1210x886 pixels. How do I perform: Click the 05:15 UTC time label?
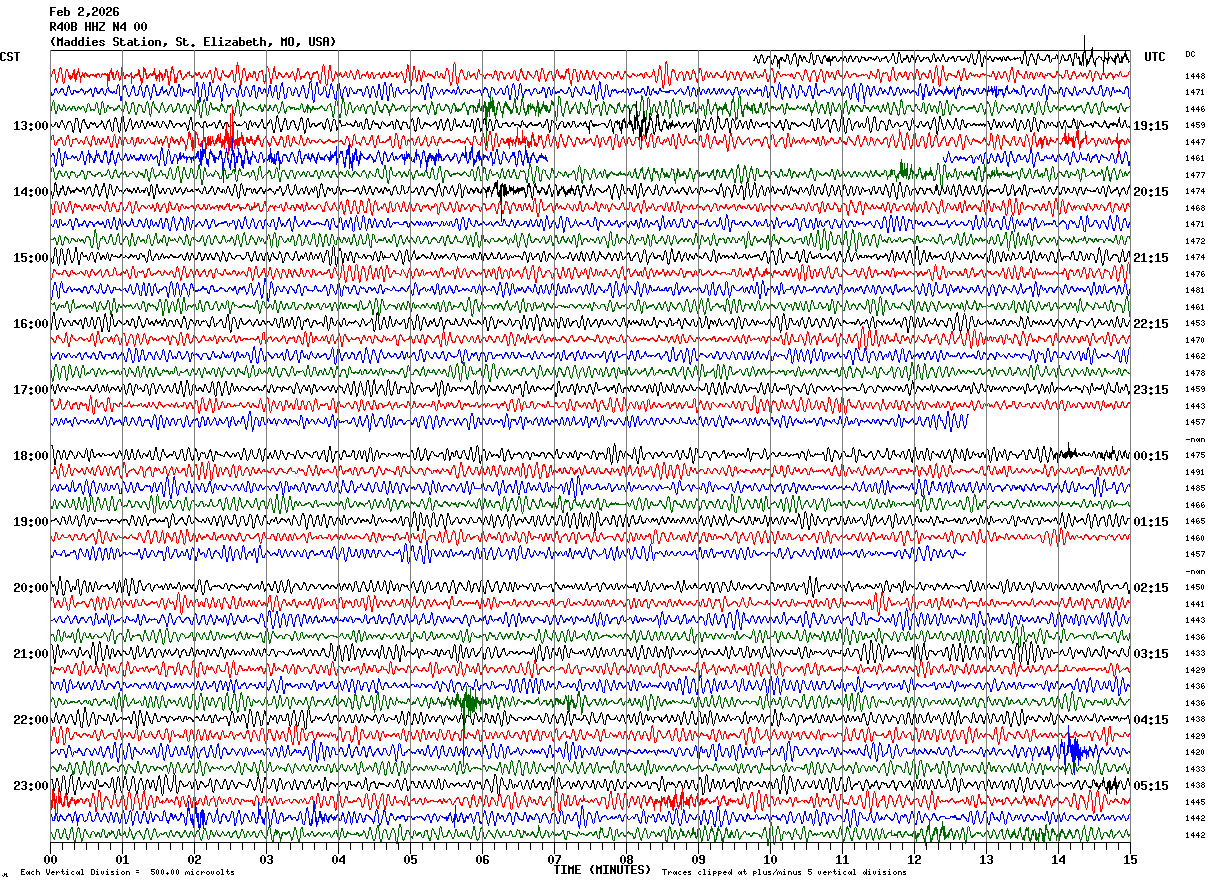[1151, 786]
